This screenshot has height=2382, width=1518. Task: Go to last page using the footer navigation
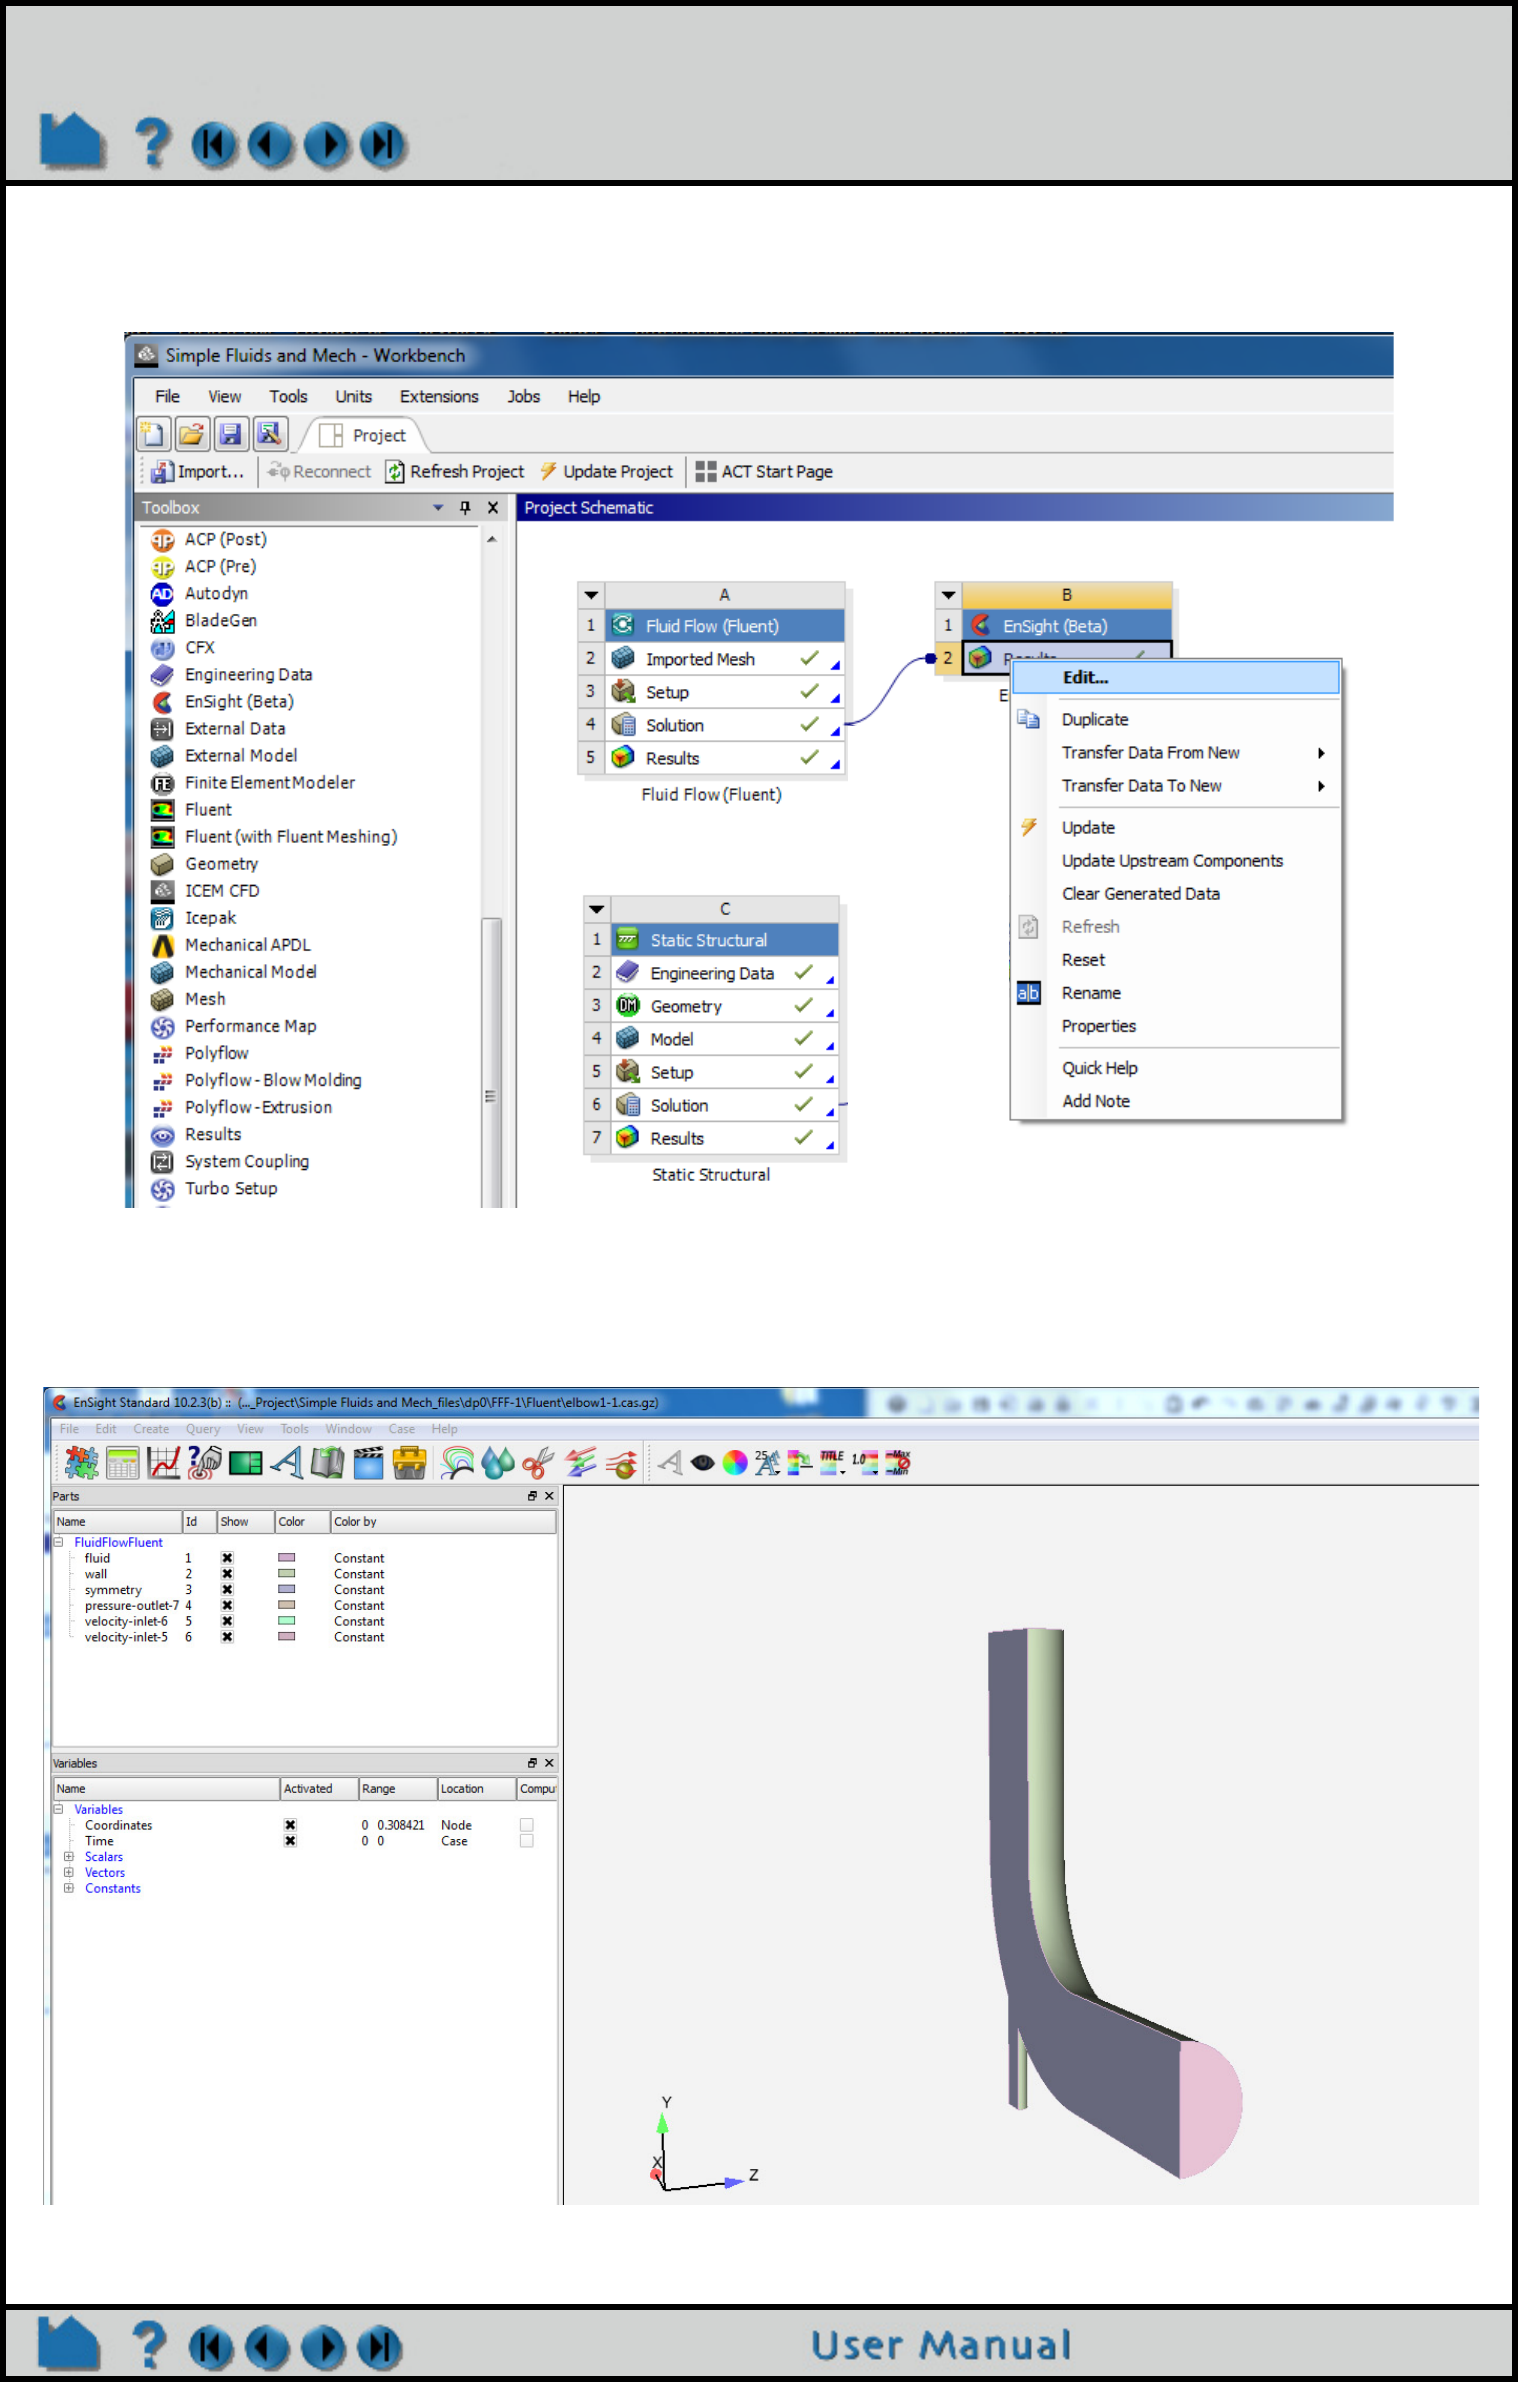[380, 2348]
